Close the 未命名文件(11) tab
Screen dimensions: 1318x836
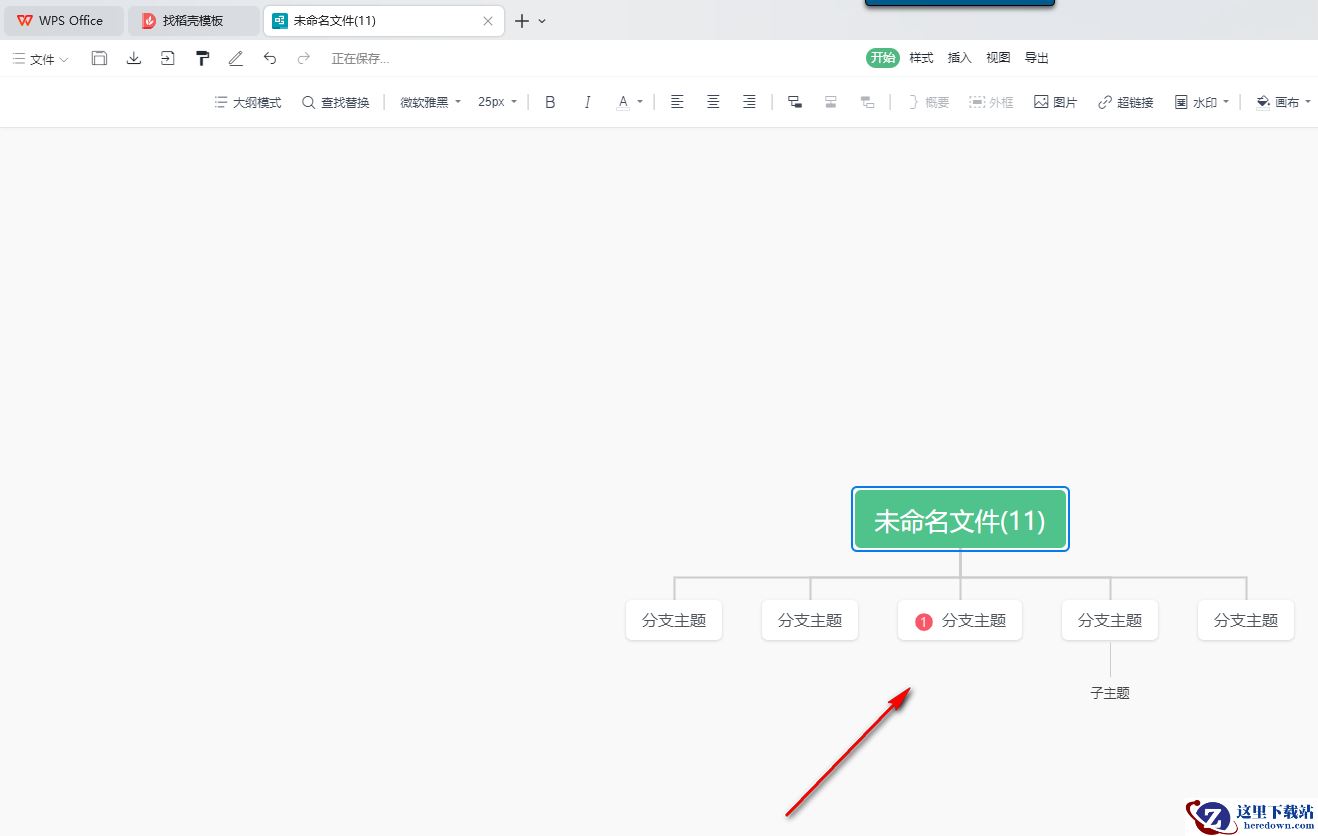click(488, 20)
